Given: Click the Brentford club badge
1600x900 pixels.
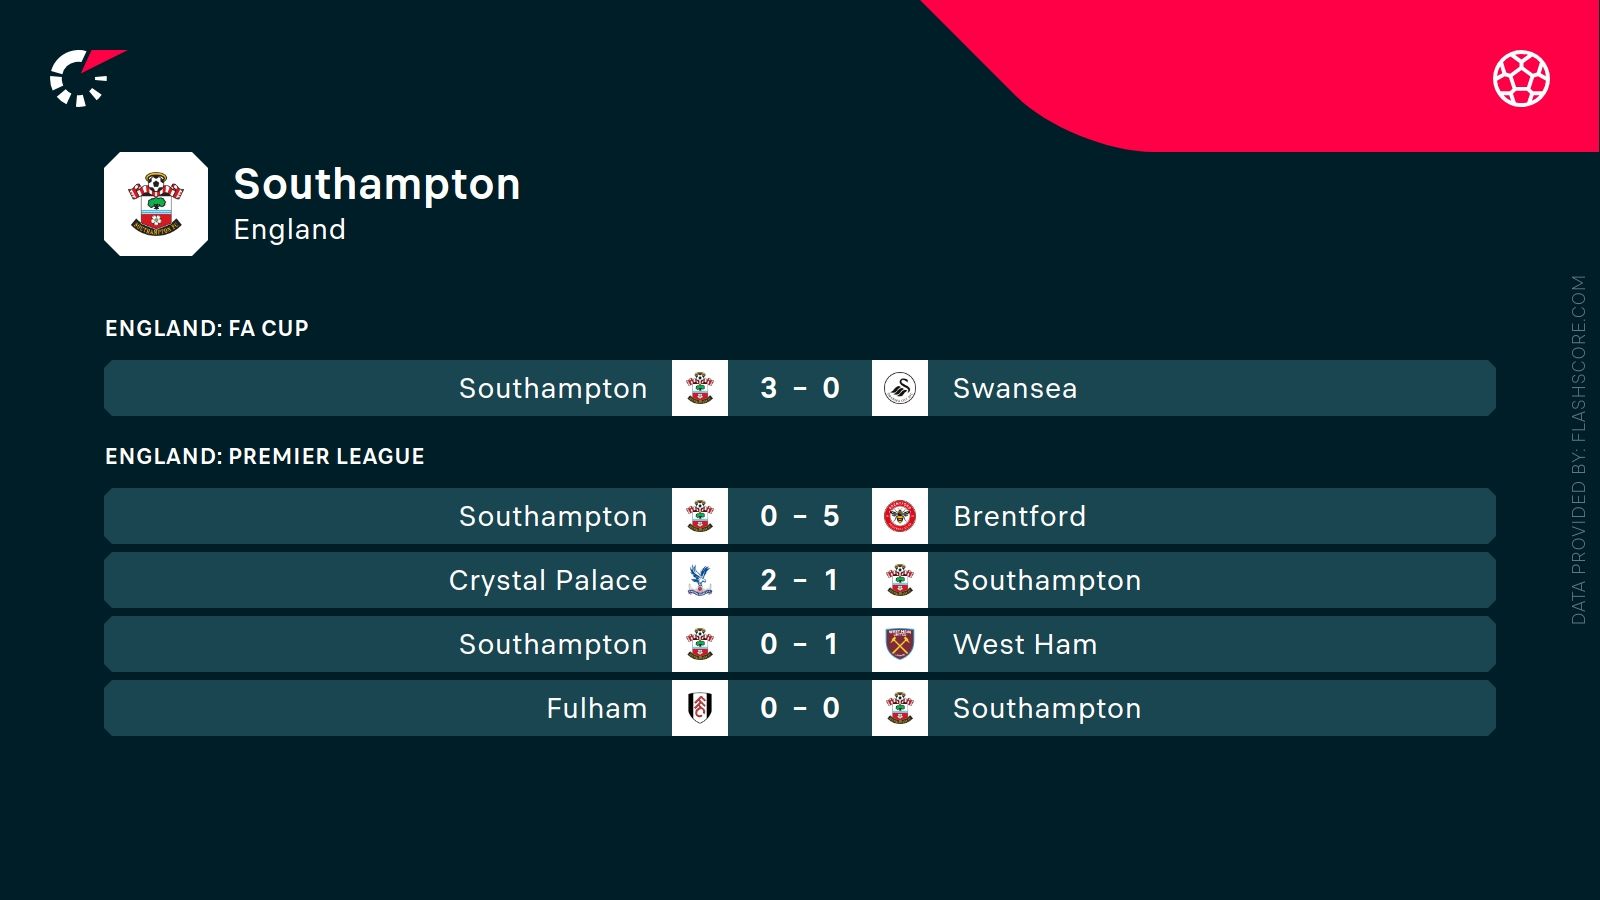Looking at the screenshot, I should point(900,516).
